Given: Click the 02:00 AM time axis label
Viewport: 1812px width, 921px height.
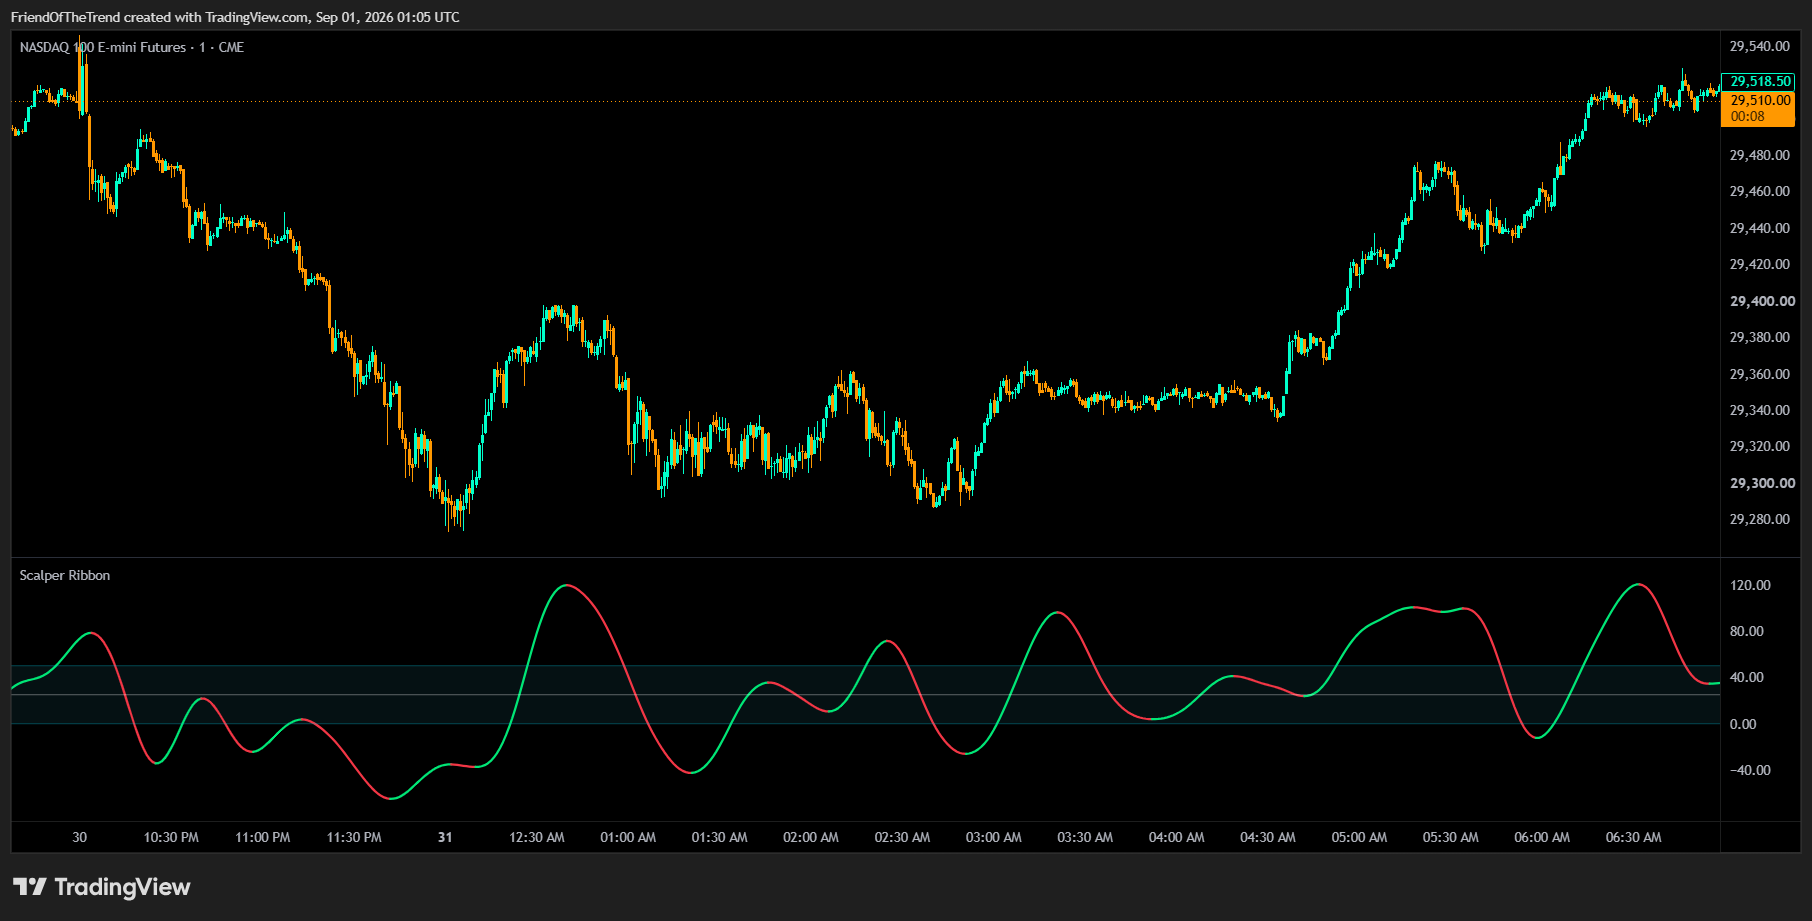Looking at the screenshot, I should coord(811,837).
